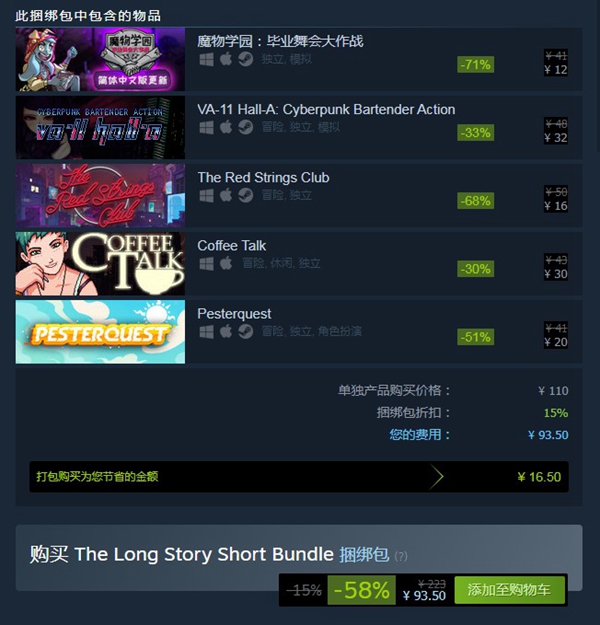Screen dimensions: 600x625
Task: Click the Red Strings Club ¥ 16 price
Action: (x=556, y=206)
